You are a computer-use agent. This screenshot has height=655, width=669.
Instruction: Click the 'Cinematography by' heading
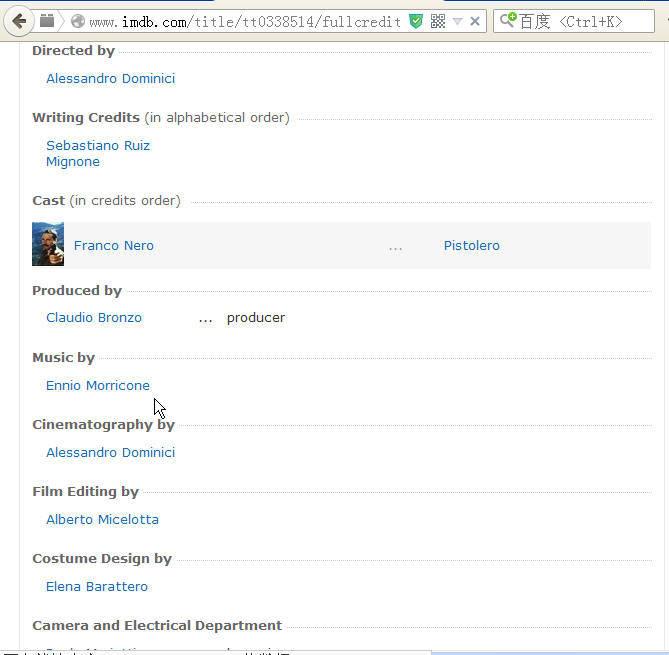104,425
